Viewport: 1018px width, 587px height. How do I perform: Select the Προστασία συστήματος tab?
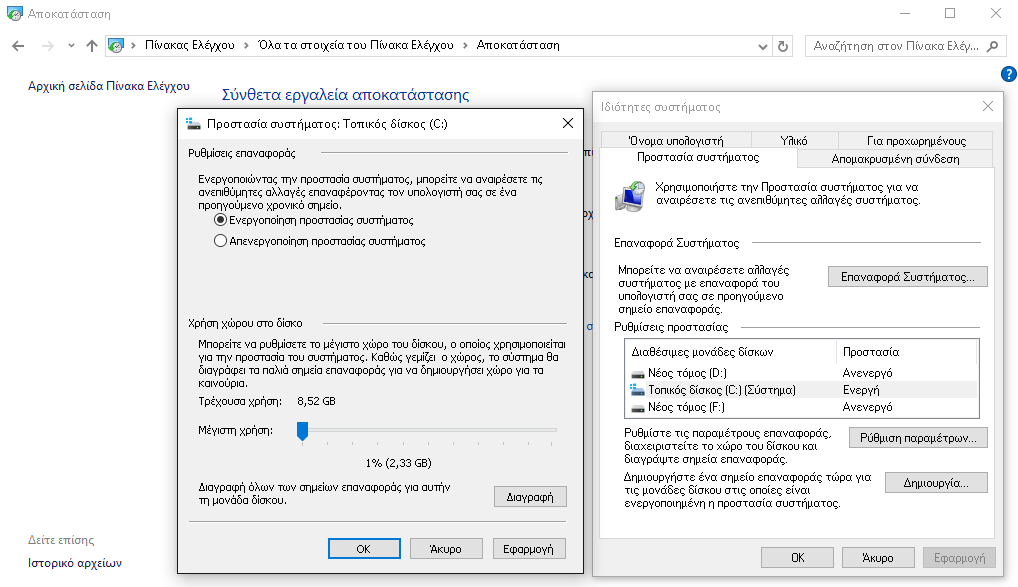698,157
